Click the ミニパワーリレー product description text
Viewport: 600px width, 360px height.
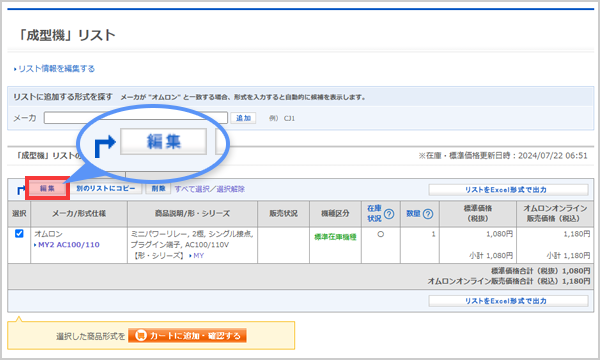click(192, 239)
